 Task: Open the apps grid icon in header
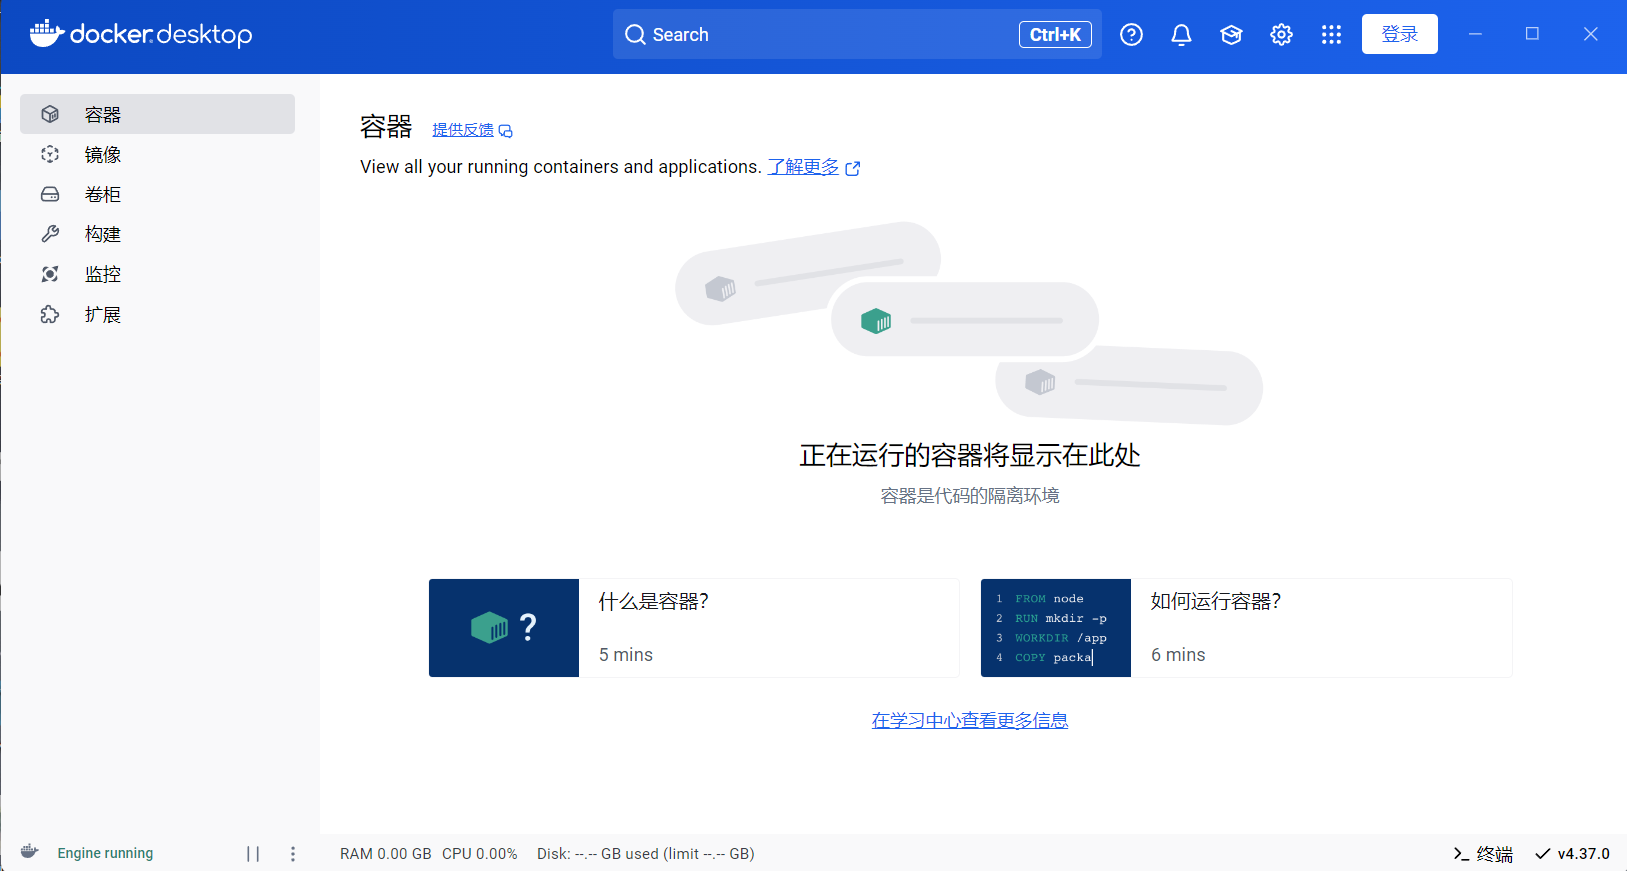pos(1331,35)
